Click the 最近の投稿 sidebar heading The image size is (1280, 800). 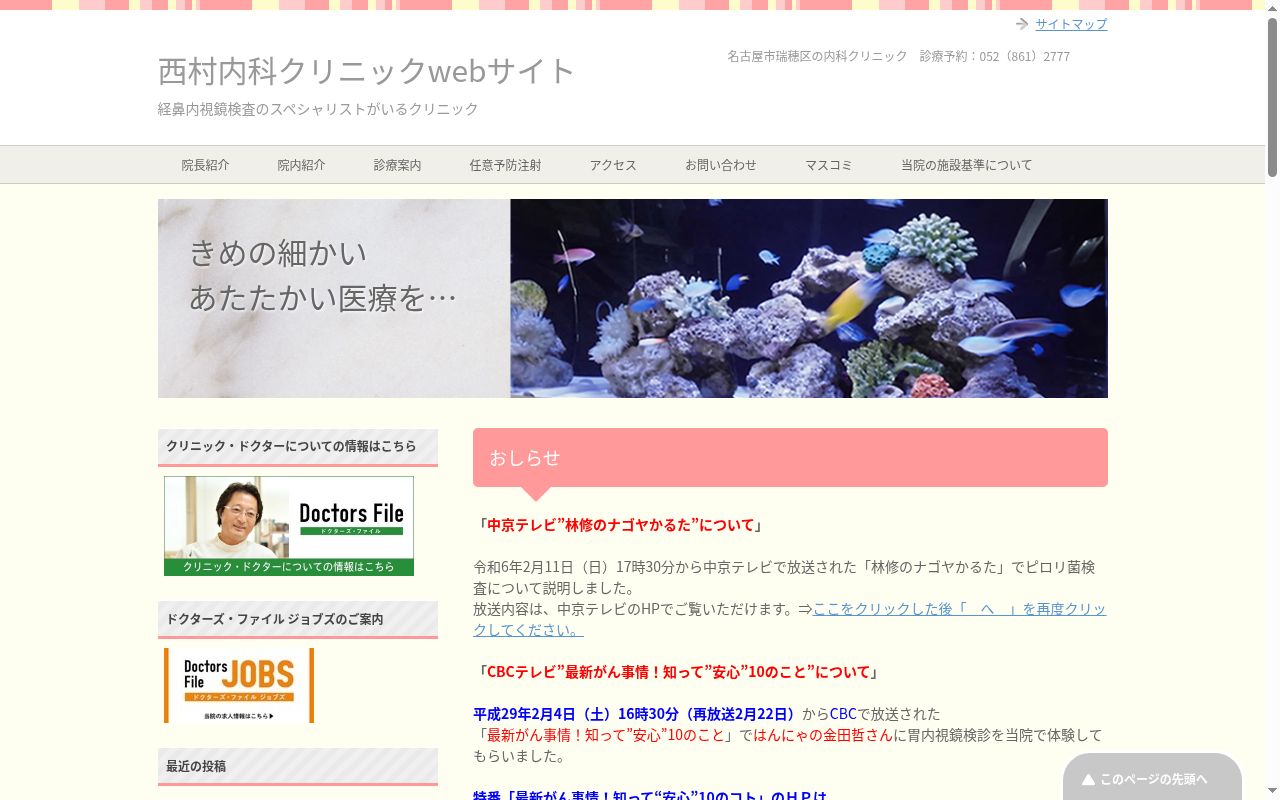point(298,766)
